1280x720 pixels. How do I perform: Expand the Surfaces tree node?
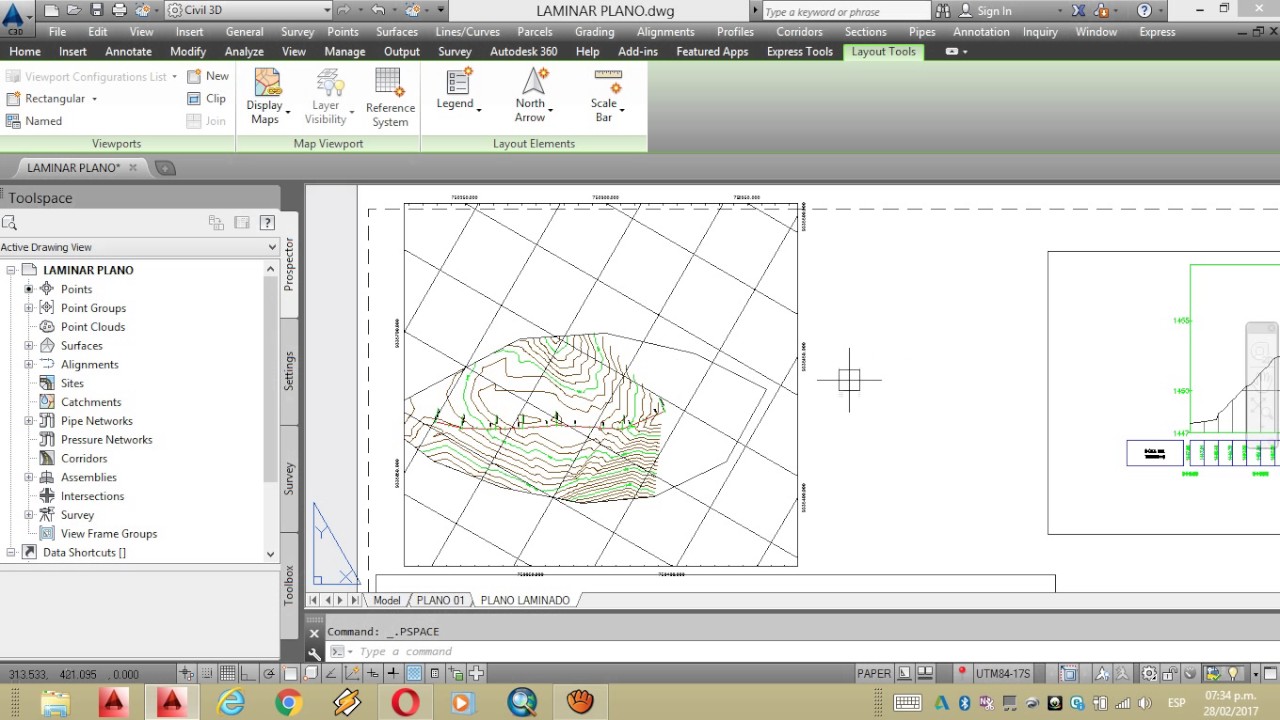point(29,346)
